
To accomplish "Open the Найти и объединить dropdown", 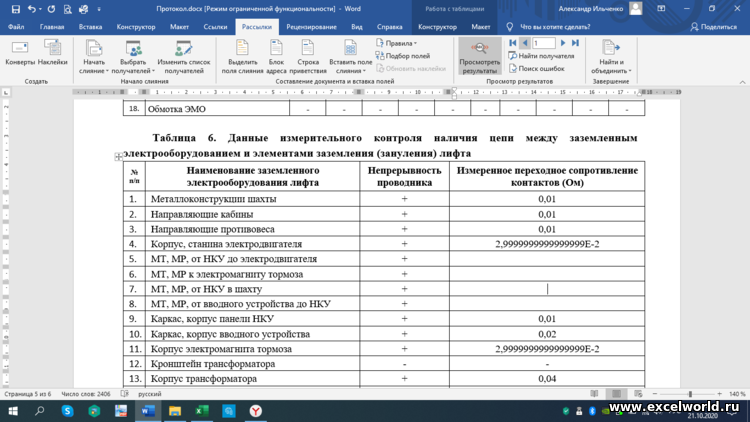I will (611, 57).
